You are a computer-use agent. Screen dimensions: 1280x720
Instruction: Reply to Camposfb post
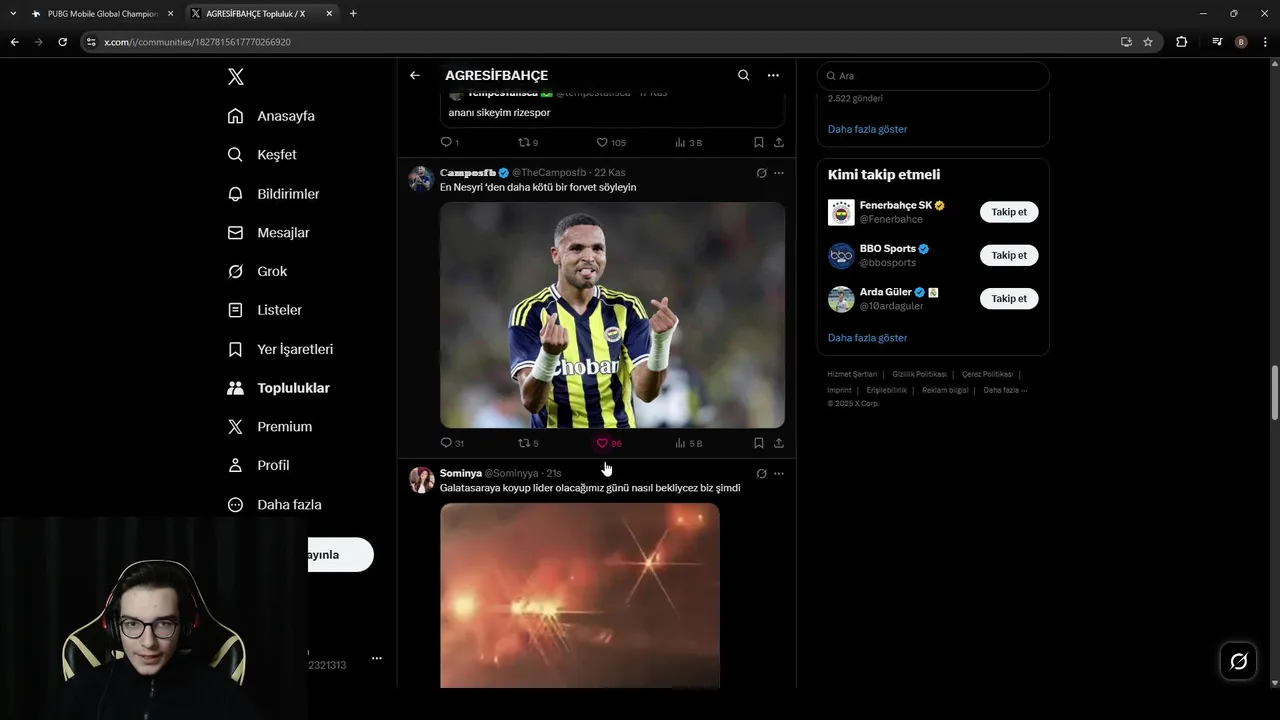click(x=452, y=443)
